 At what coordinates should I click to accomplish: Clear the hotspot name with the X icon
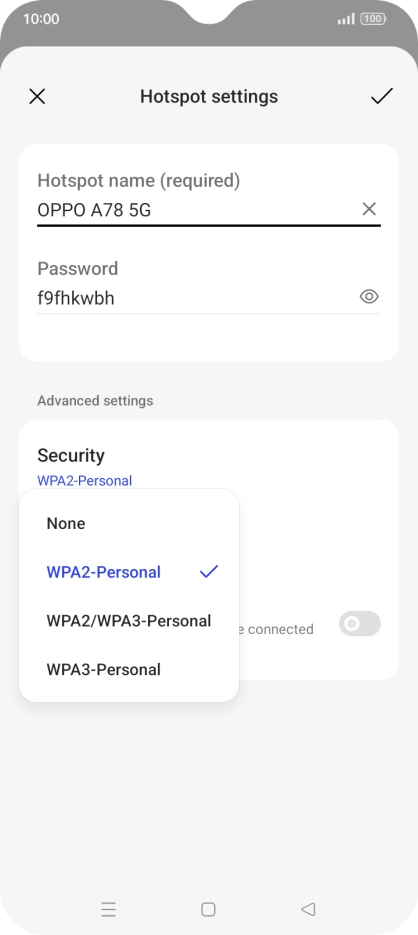(x=369, y=209)
